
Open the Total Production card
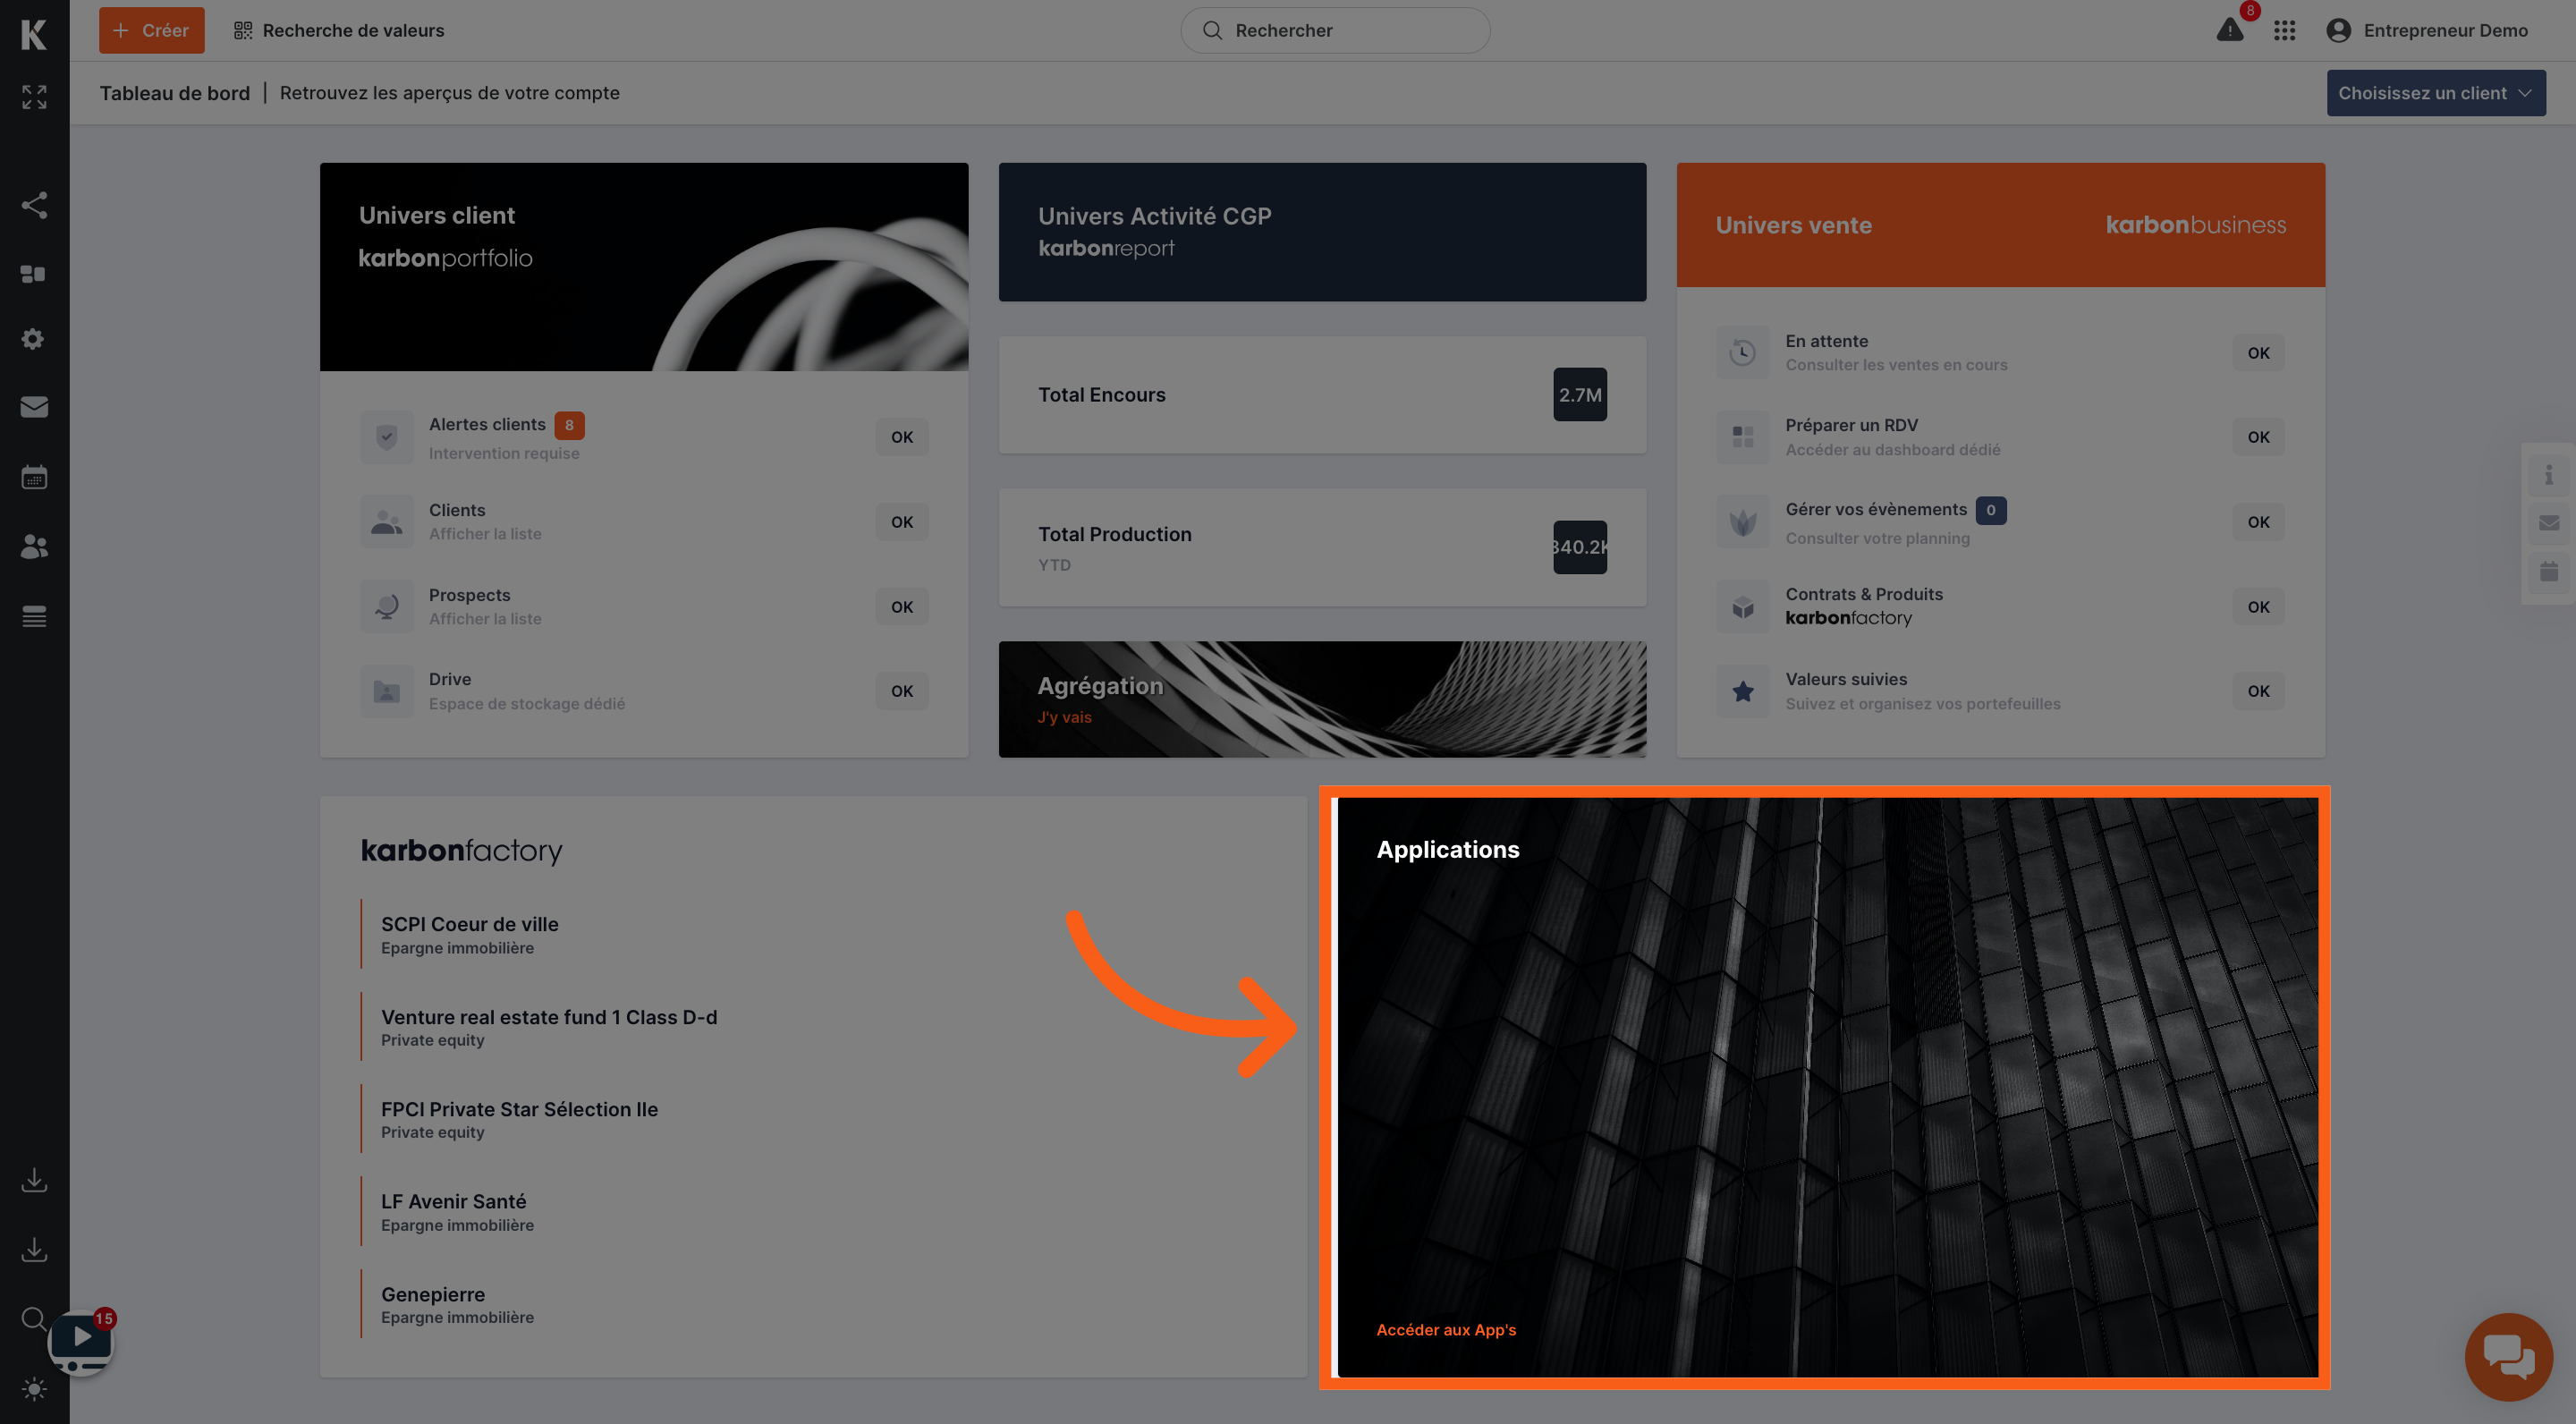coord(1322,547)
